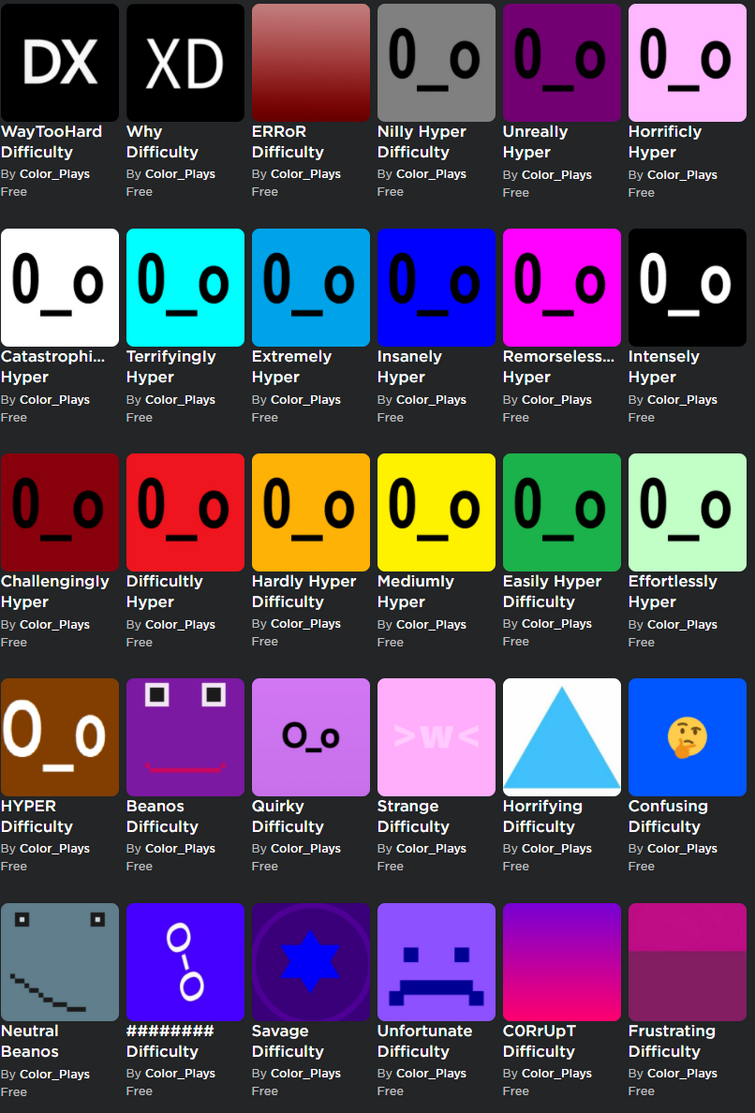This screenshot has width=755, height=1113.
Task: Open the WayTooHard Difficulty DX thumbnail
Action: pyautogui.click(x=60, y=62)
